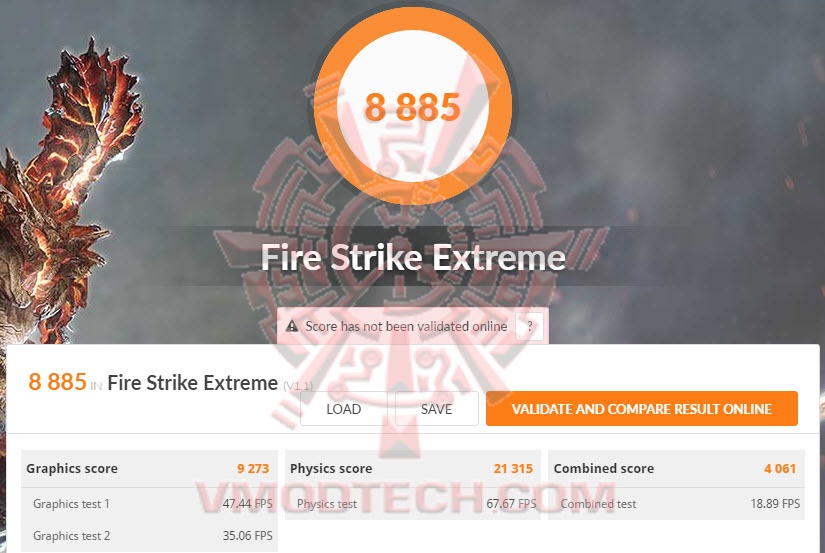Select the Graphics score header row

point(149,468)
